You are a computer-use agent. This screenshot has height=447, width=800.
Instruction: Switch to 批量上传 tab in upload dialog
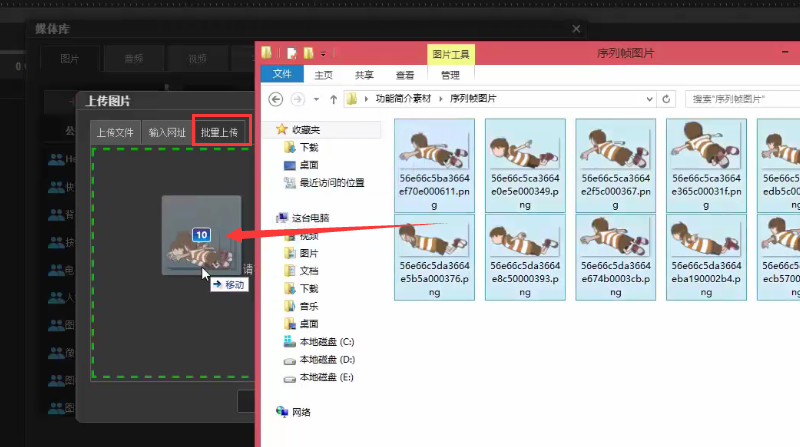tap(219, 133)
